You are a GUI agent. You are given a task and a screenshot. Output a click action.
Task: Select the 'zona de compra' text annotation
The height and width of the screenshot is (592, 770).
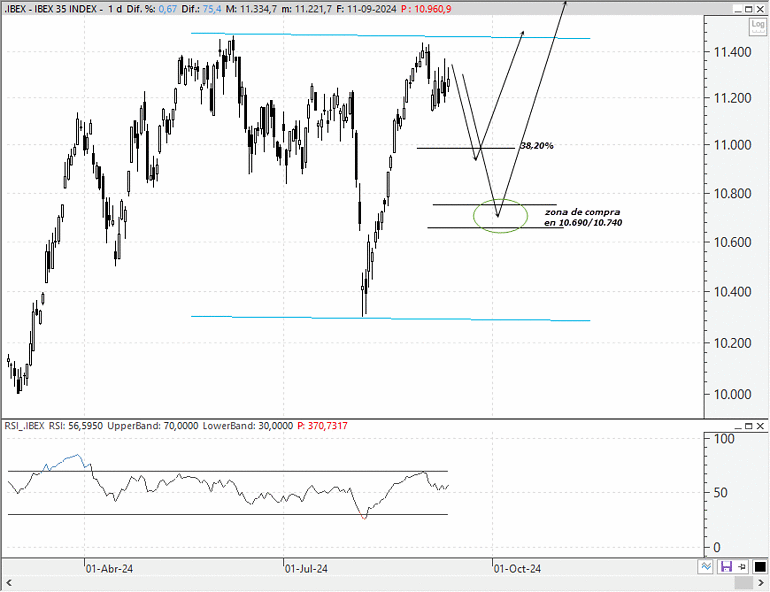point(583,217)
